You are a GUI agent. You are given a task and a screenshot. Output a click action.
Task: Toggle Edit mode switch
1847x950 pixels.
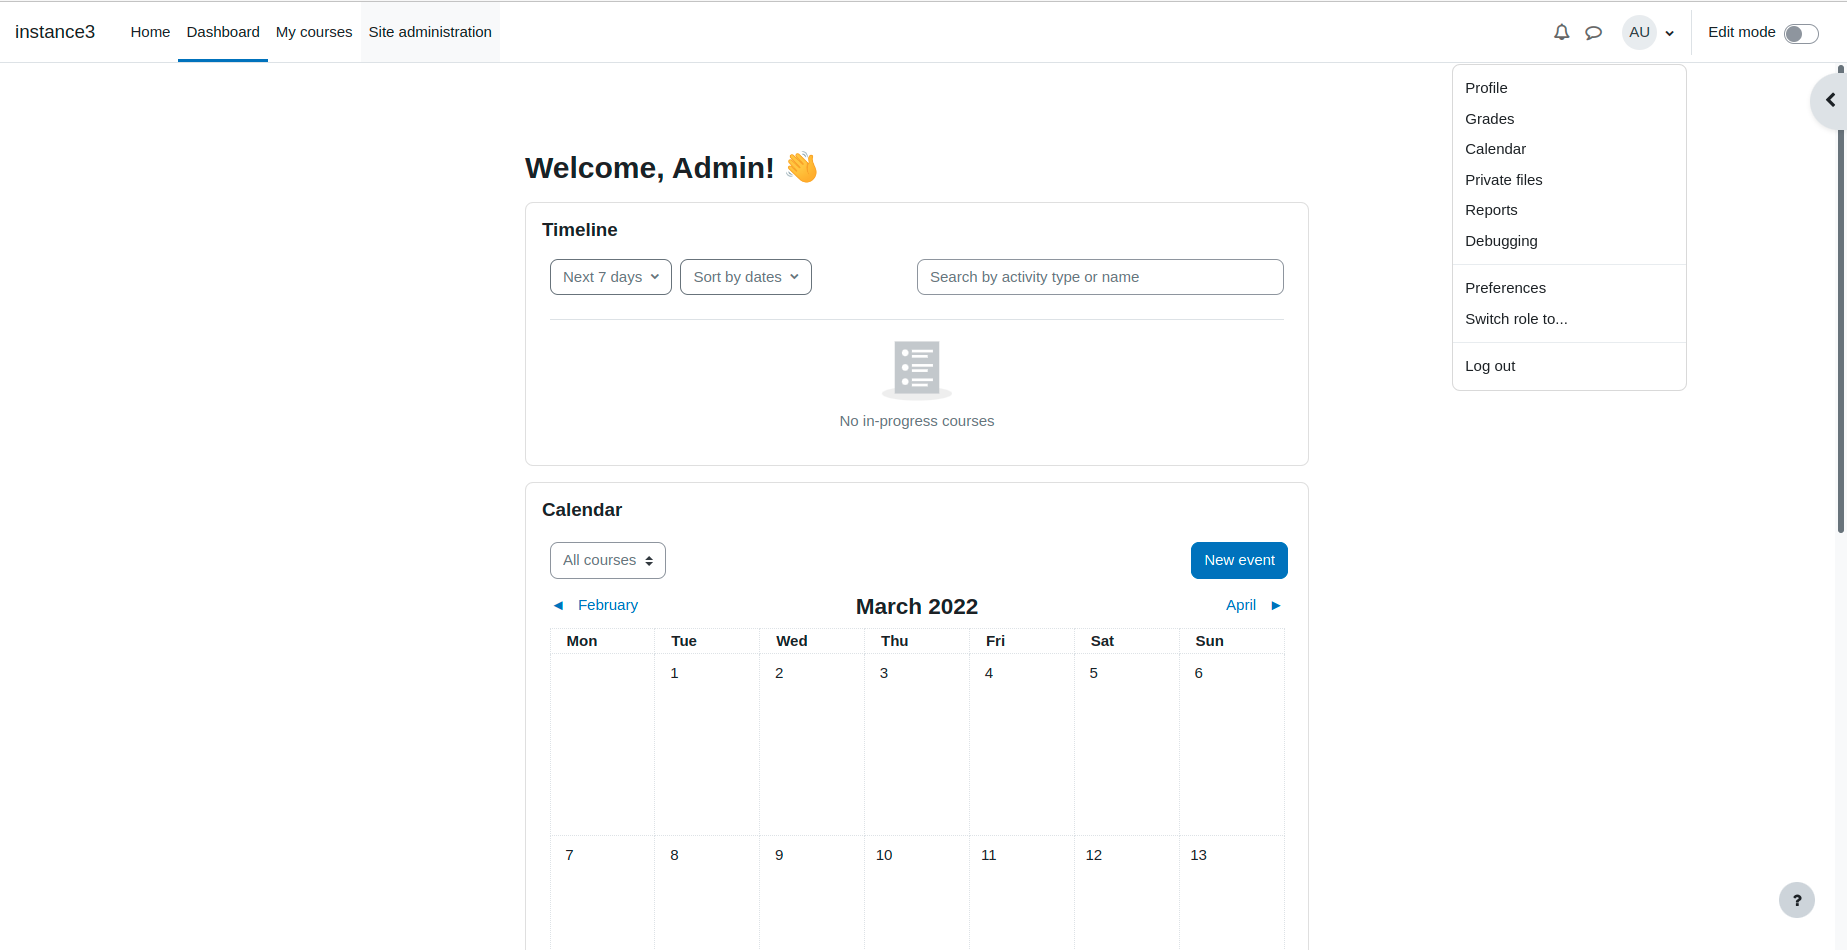click(1801, 34)
